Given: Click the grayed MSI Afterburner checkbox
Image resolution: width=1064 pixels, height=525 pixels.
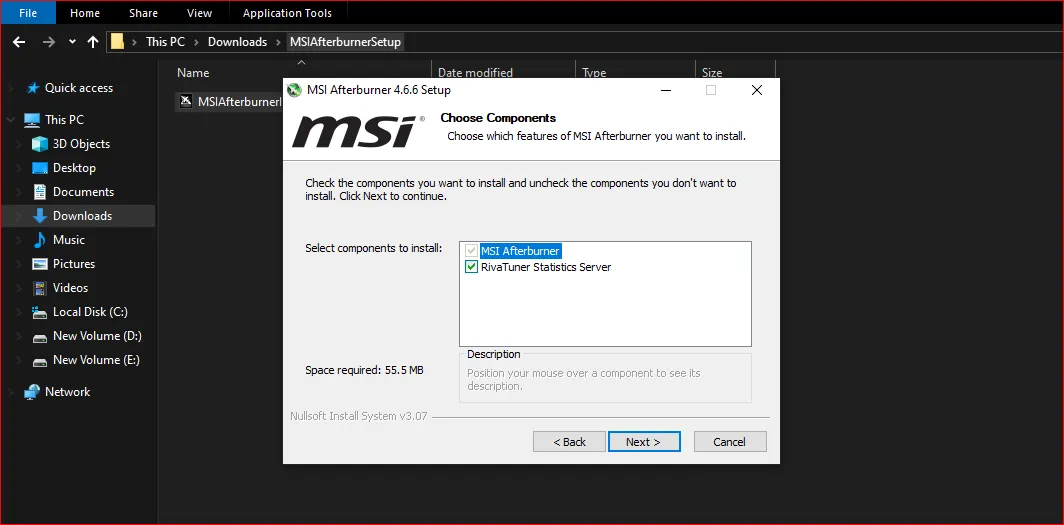Looking at the screenshot, I should [471, 250].
